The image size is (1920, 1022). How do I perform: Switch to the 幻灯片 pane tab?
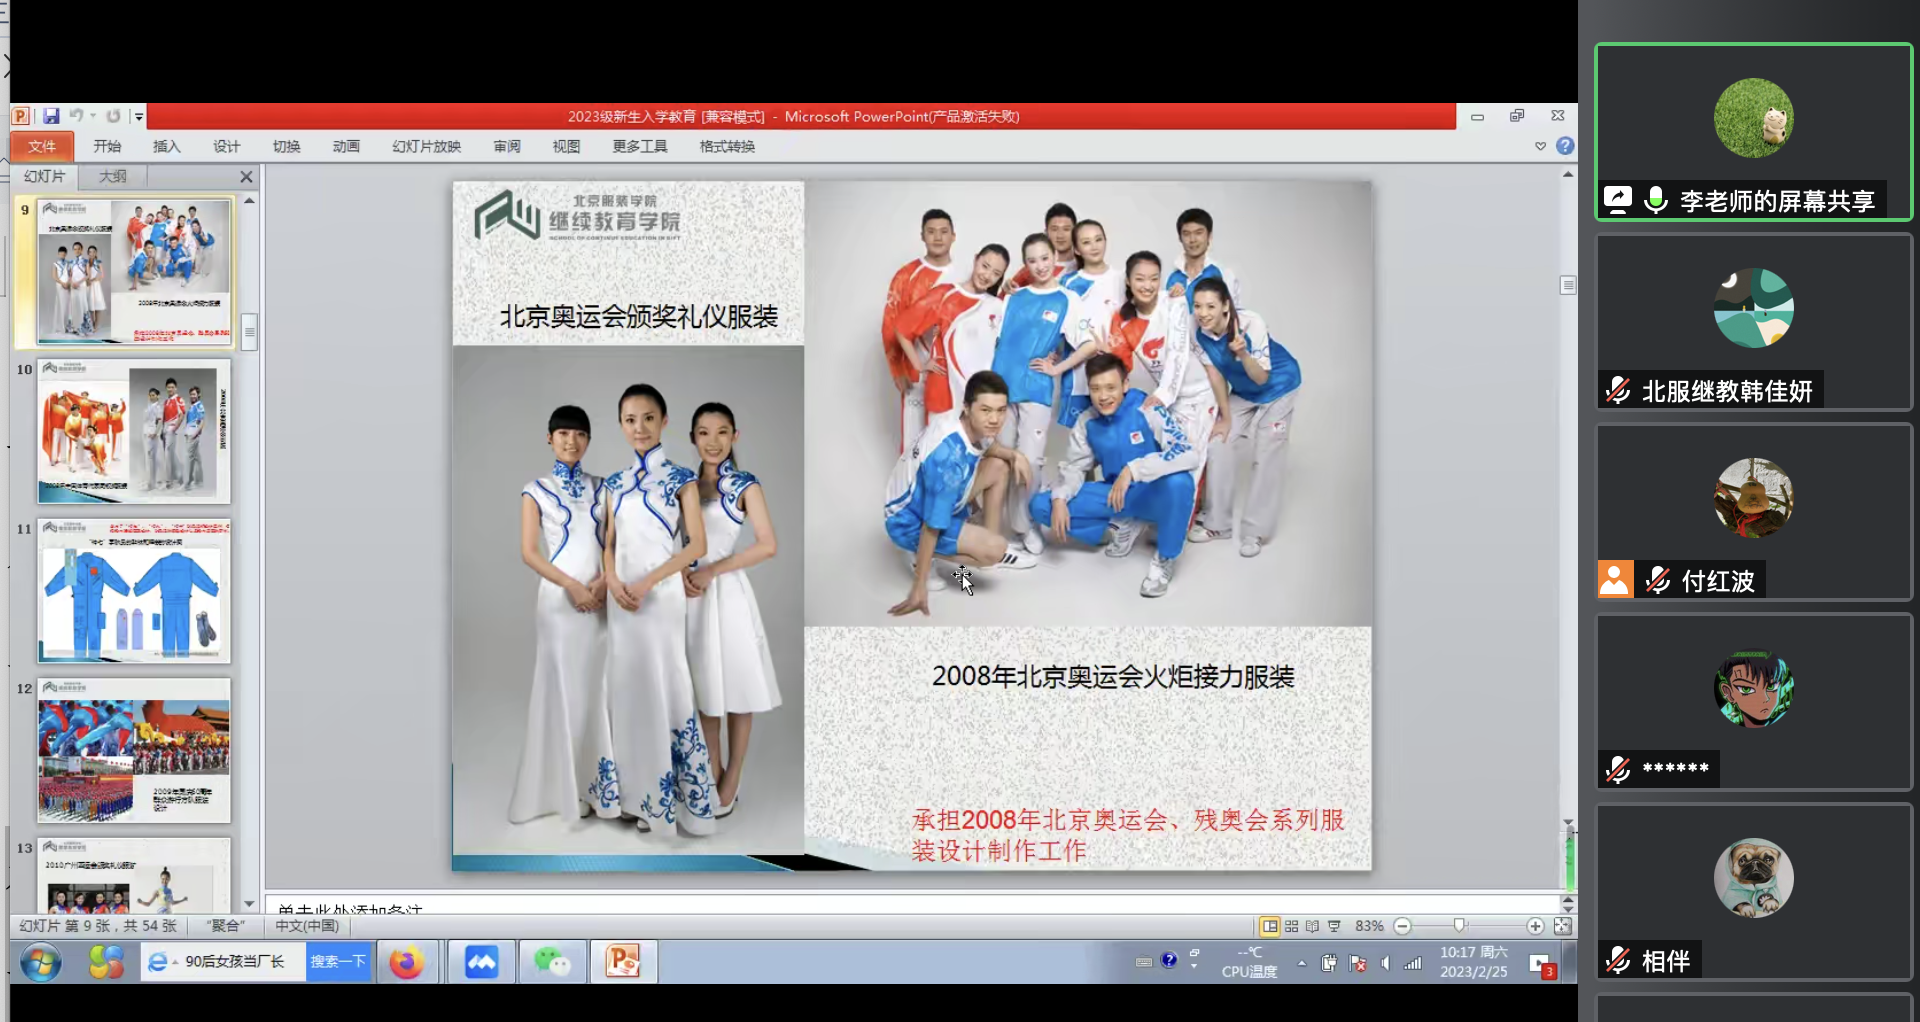pyautogui.click(x=45, y=176)
